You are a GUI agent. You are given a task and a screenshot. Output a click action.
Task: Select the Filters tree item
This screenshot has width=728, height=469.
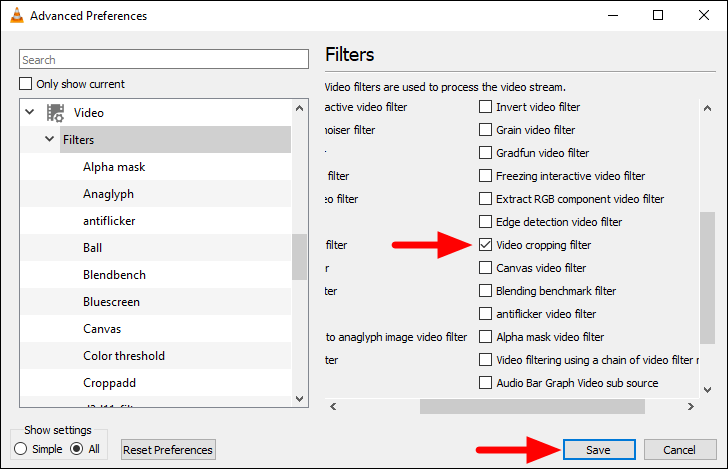coord(175,140)
